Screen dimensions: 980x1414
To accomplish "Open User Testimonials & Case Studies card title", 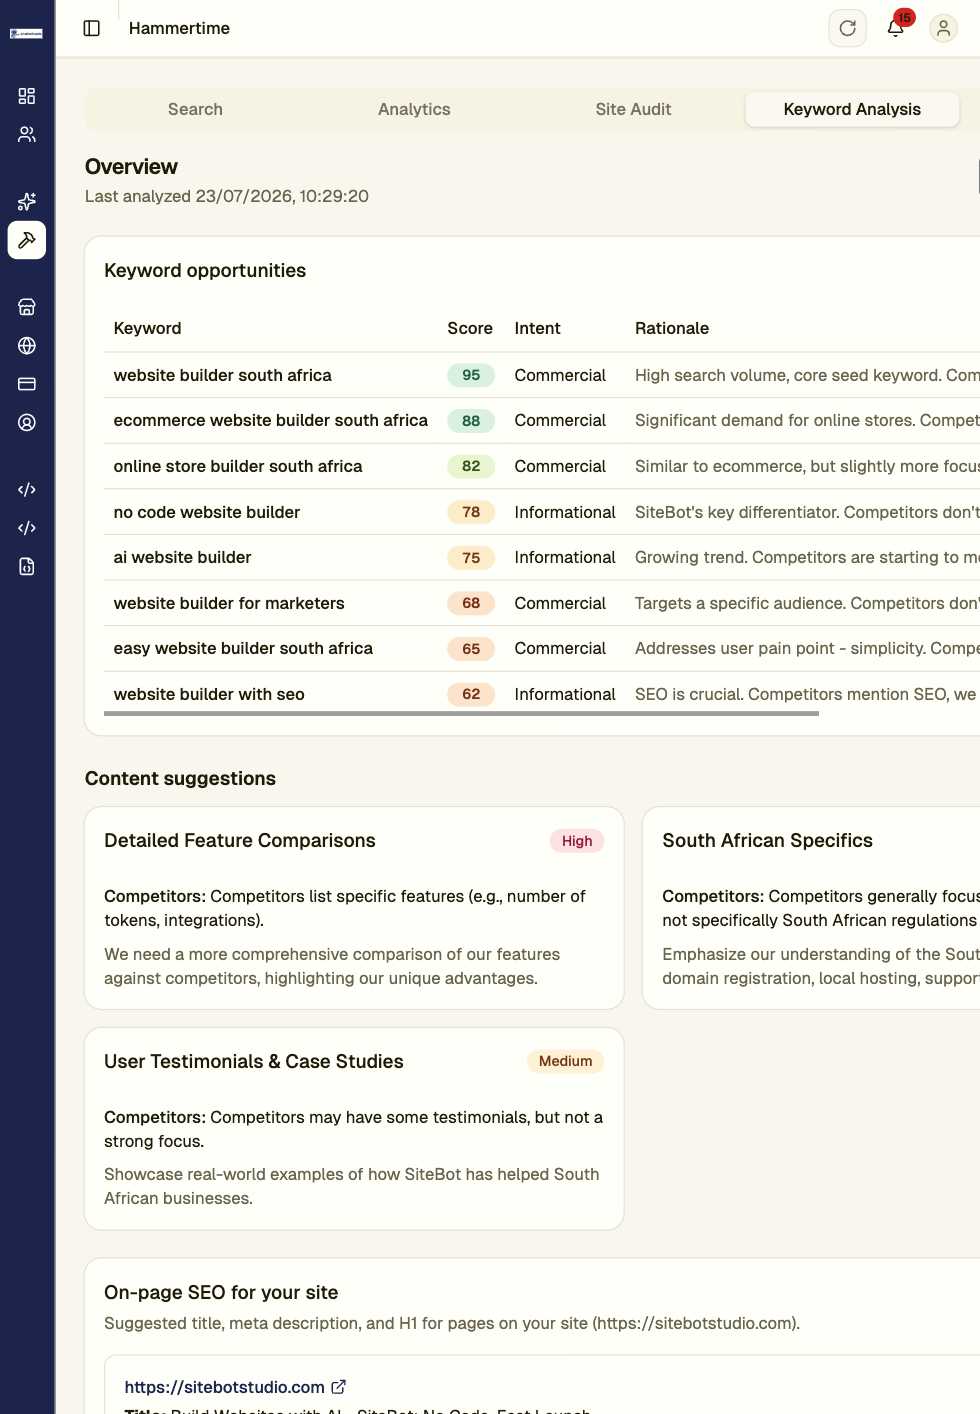I will tap(254, 1062).
